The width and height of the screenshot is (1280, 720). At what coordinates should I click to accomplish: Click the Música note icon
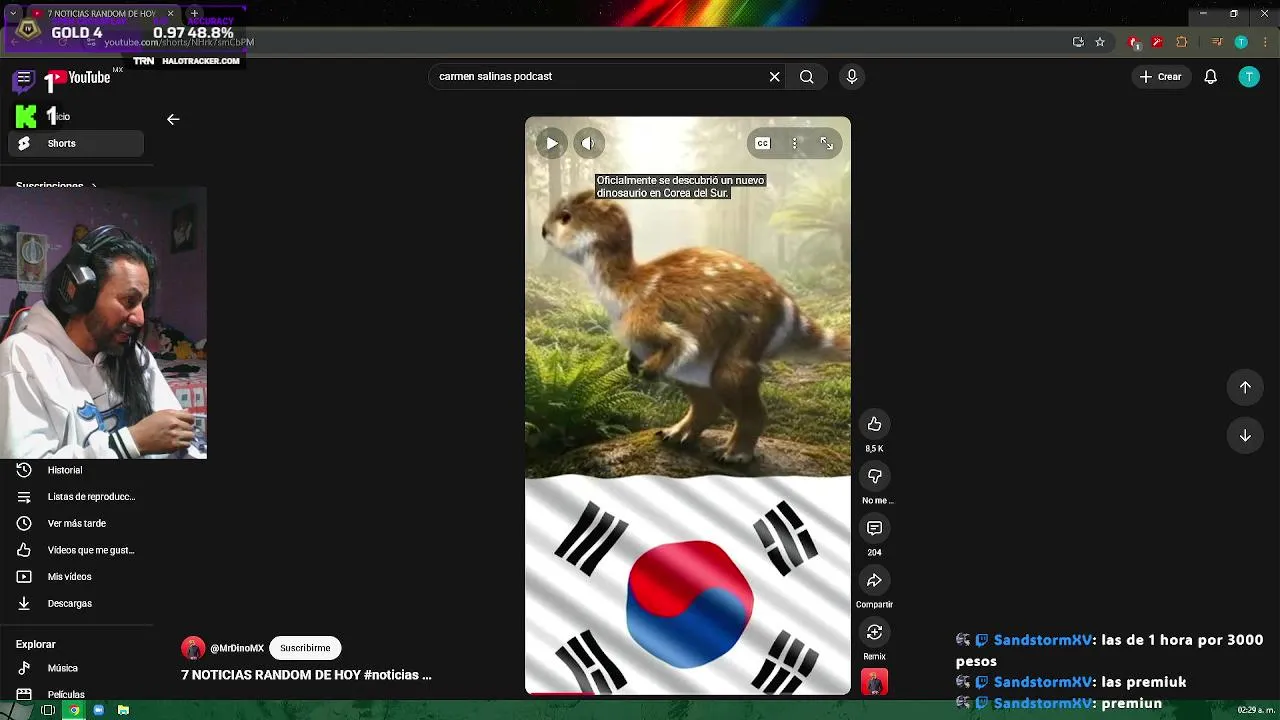[24, 668]
